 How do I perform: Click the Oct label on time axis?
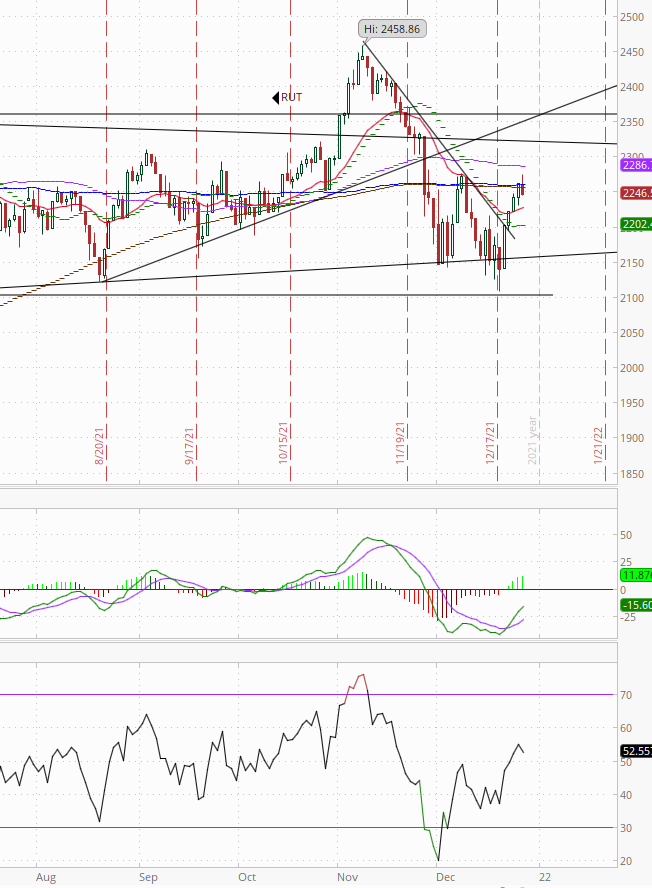[247, 877]
